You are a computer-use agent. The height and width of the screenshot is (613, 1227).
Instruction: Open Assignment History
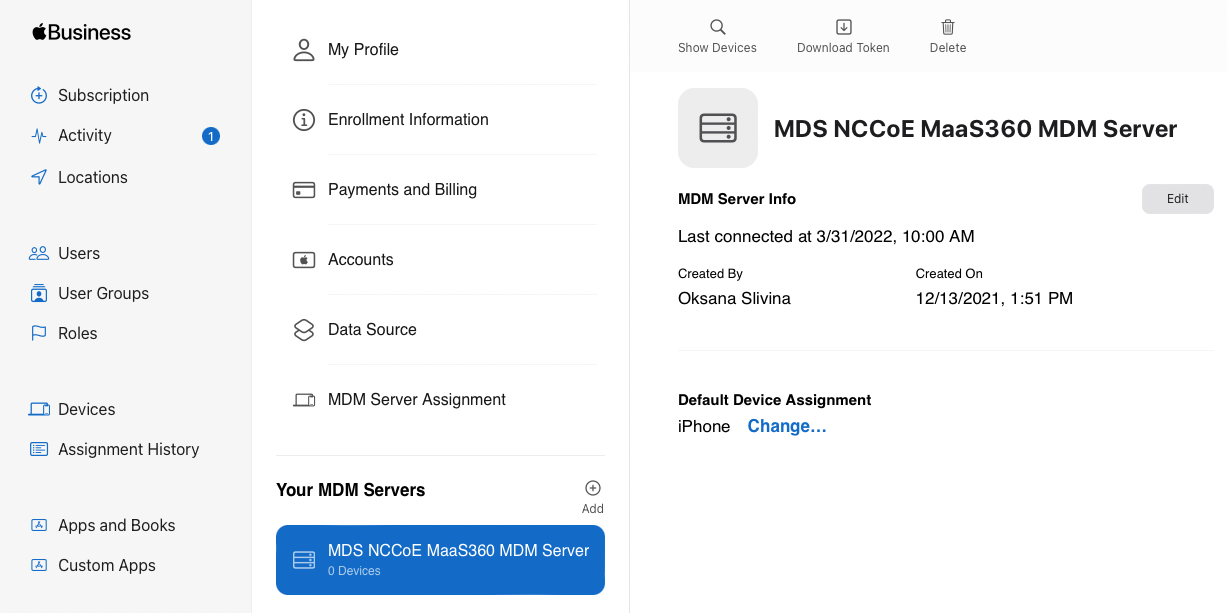(129, 449)
